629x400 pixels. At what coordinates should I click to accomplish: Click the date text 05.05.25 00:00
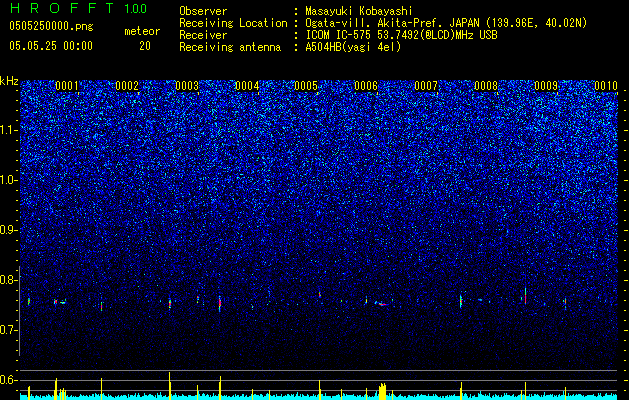point(51,45)
